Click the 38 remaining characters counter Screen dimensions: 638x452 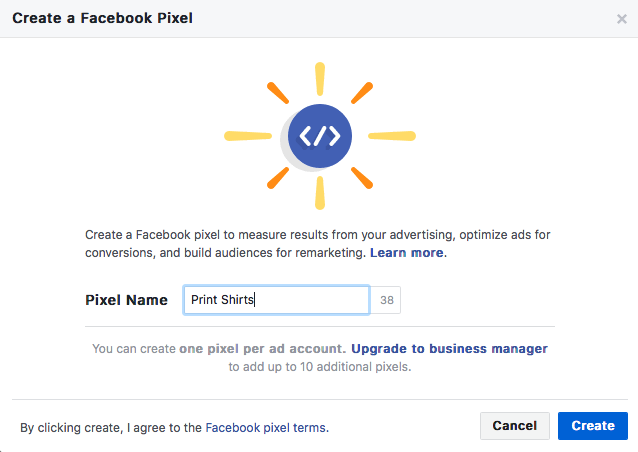click(x=387, y=300)
